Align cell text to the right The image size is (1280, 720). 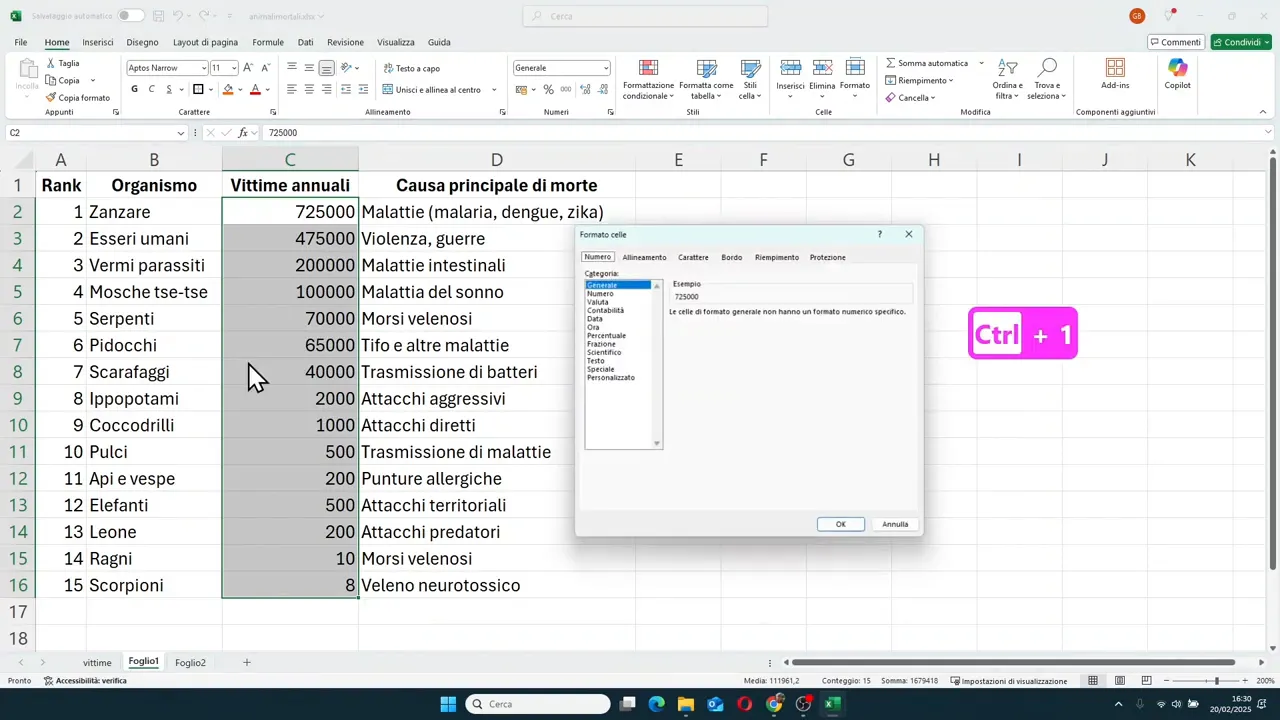coord(327,89)
